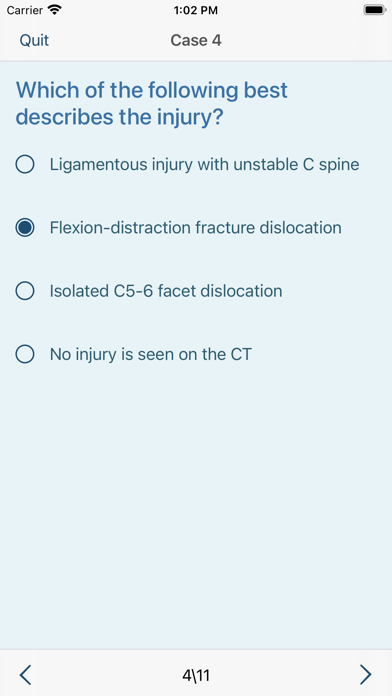This screenshot has width=392, height=696.
Task: Tap the battery indicator icon
Action: [375, 10]
